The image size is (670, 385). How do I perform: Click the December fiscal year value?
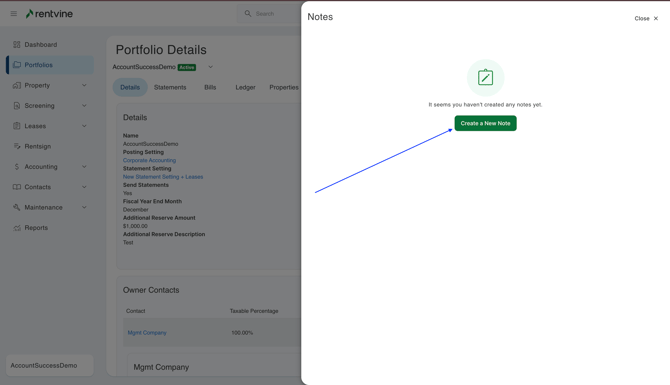(135, 210)
